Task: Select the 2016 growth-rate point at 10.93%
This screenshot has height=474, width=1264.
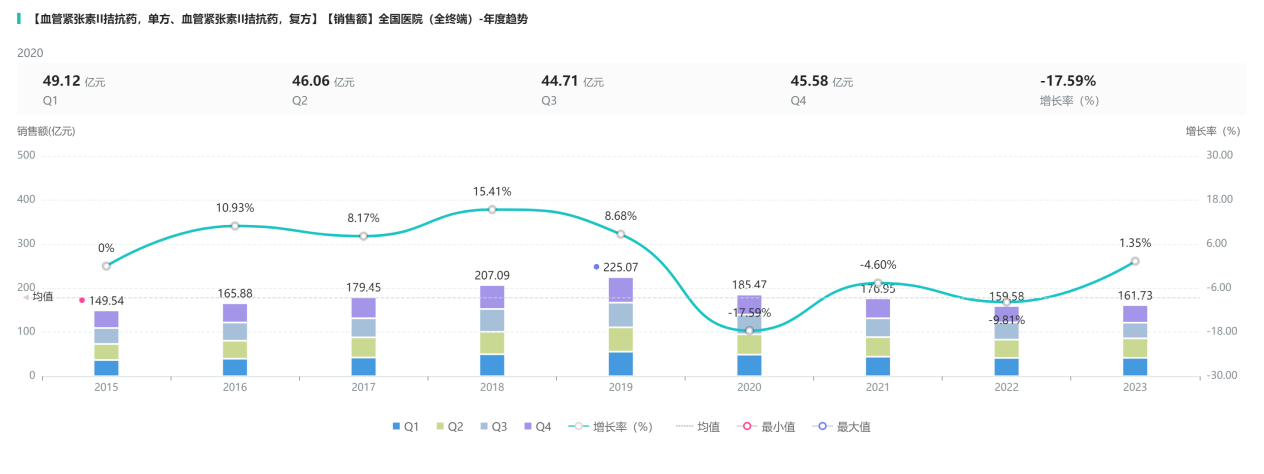Action: [x=235, y=226]
